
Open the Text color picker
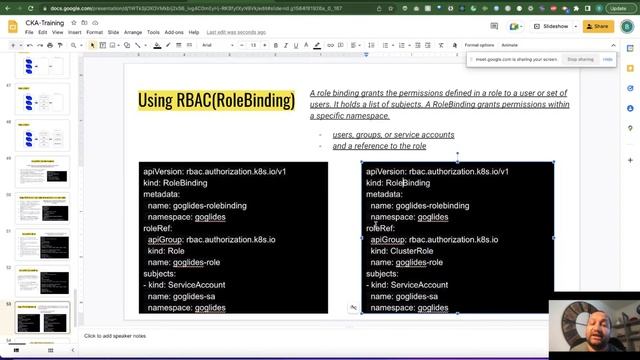306,45
